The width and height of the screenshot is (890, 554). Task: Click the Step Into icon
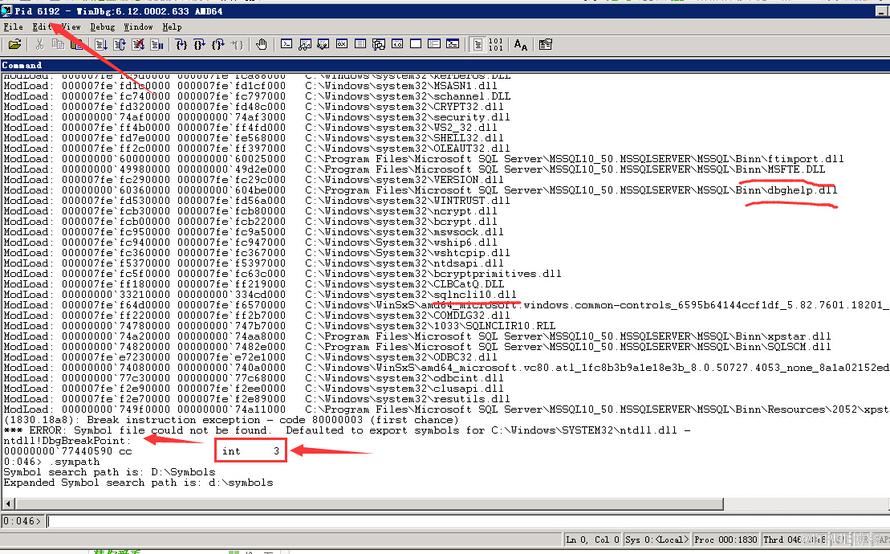coord(181,44)
